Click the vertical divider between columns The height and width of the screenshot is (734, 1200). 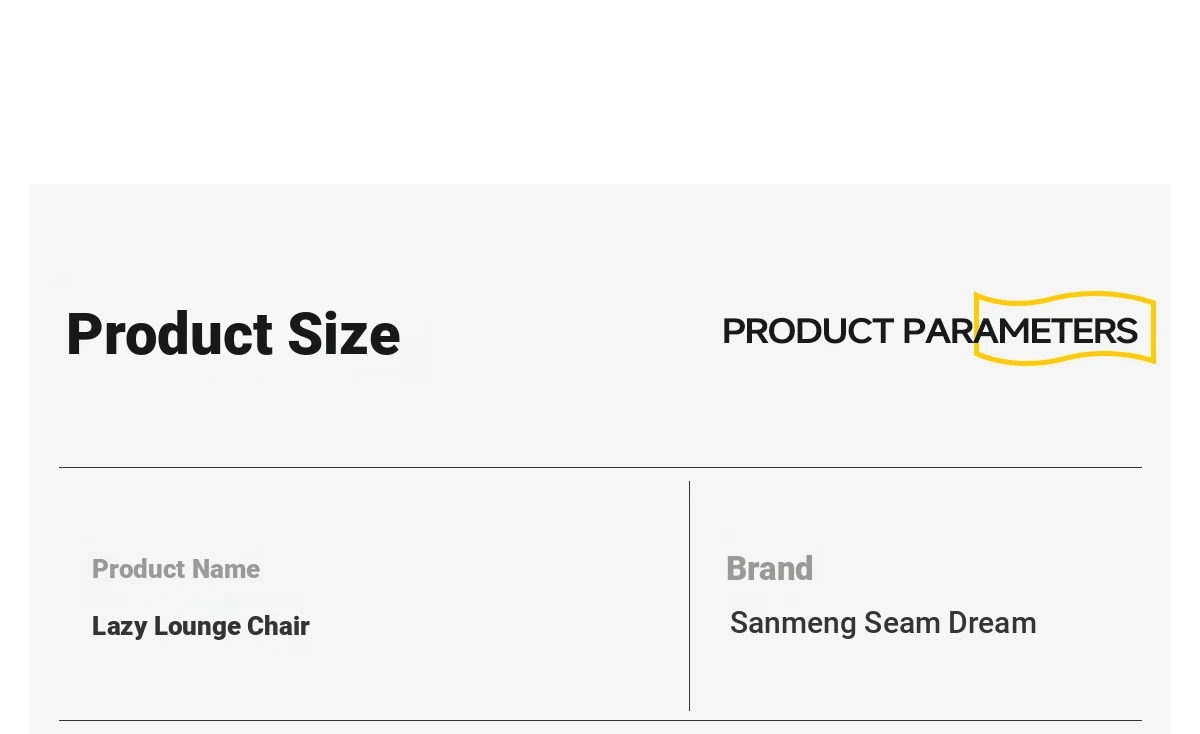pyautogui.click(x=689, y=596)
